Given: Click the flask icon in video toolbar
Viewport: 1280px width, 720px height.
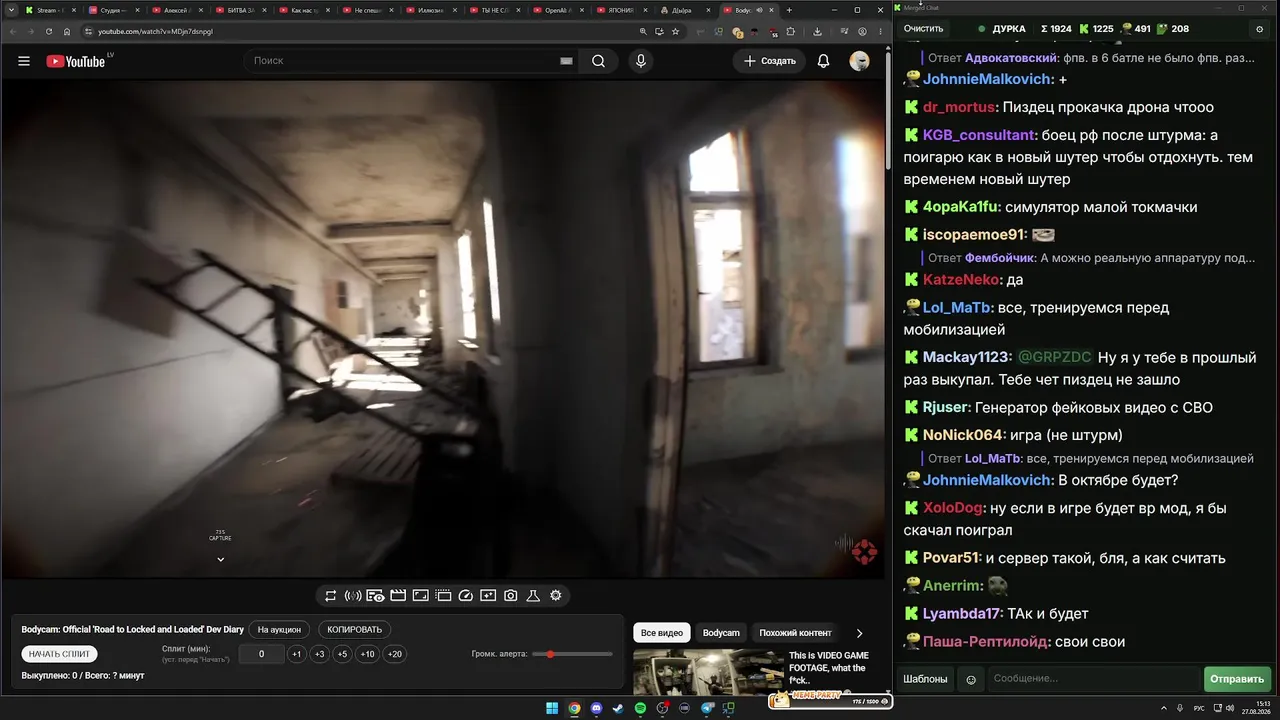Looking at the screenshot, I should pos(533,596).
